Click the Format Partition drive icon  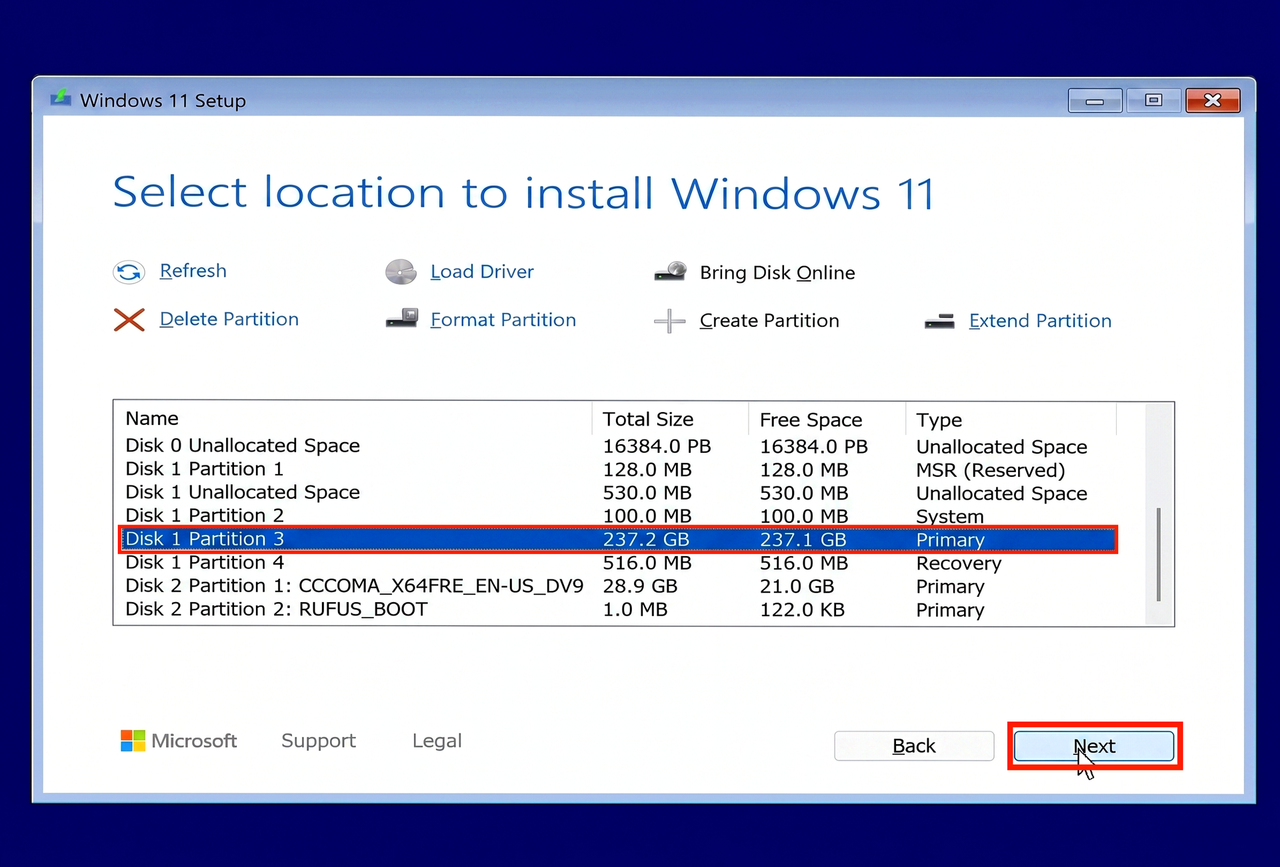[401, 320]
